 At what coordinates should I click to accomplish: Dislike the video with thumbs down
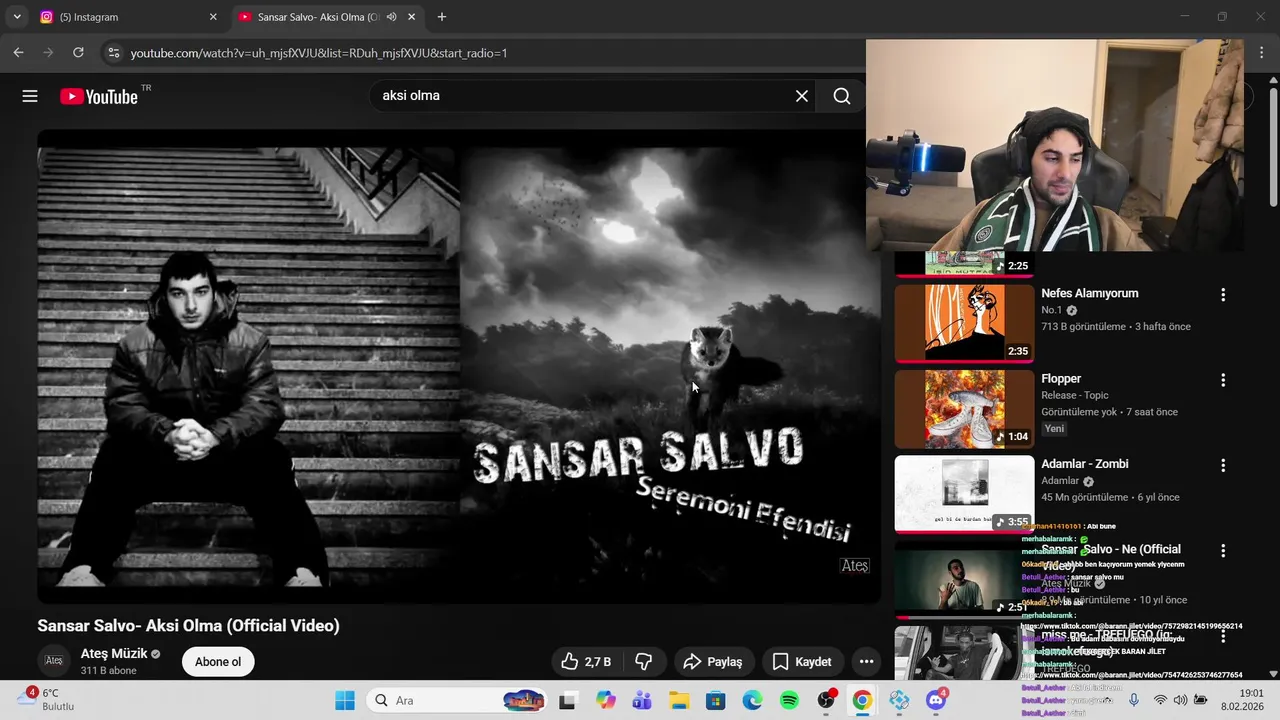pos(645,661)
